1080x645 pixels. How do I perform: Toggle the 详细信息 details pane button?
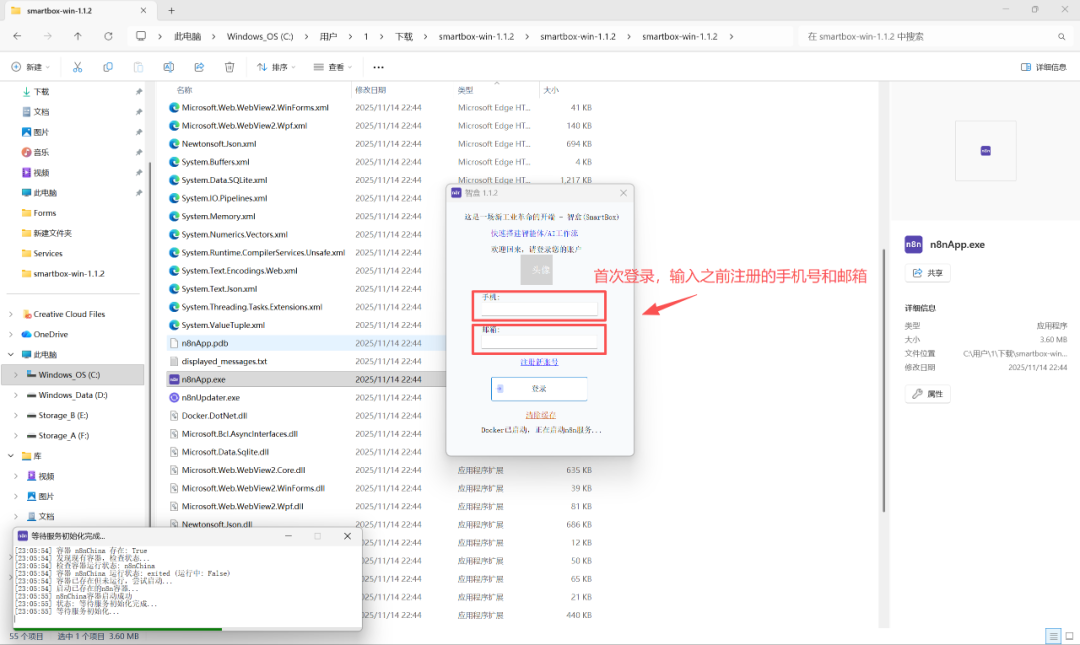(1043, 67)
